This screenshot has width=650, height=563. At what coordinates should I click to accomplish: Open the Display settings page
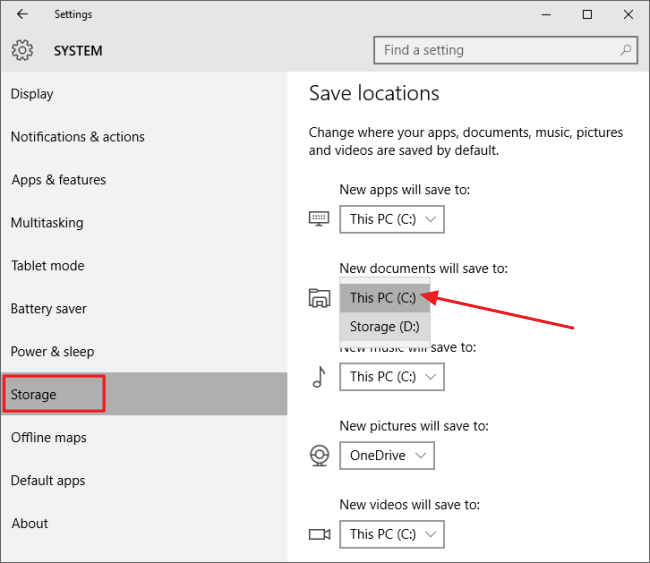32,94
